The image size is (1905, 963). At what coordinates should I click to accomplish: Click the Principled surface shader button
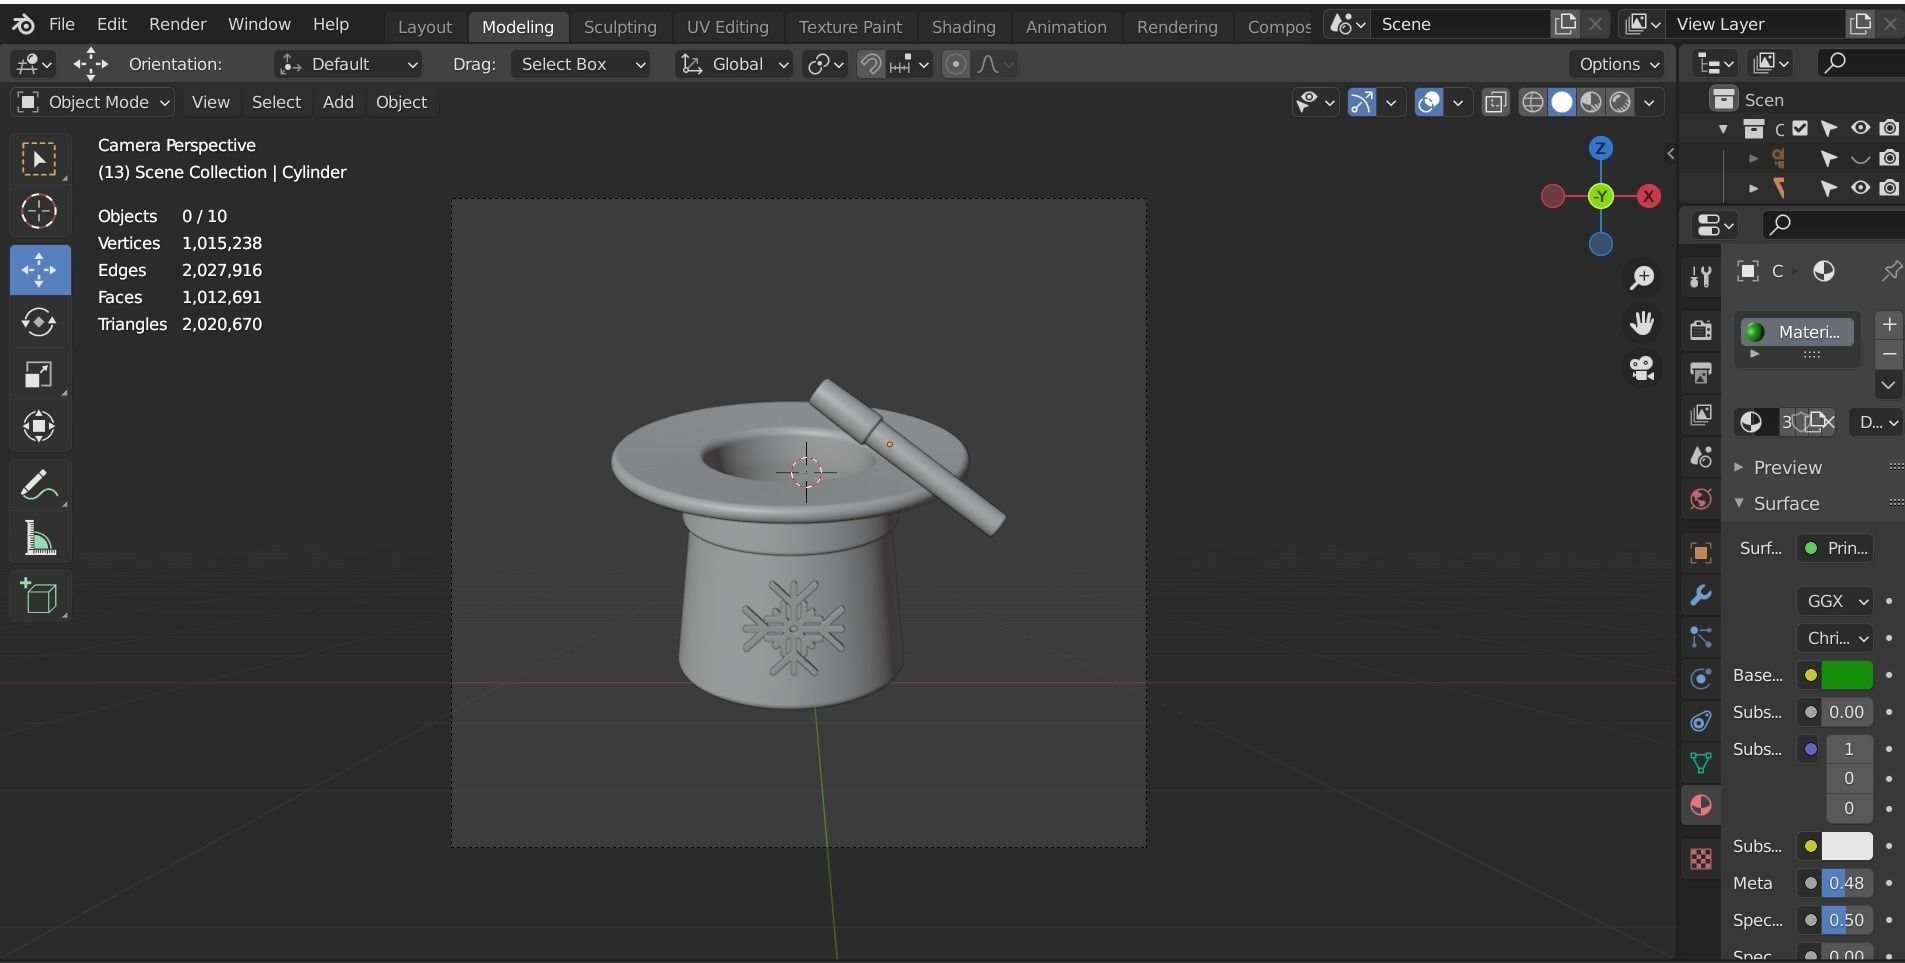1837,548
